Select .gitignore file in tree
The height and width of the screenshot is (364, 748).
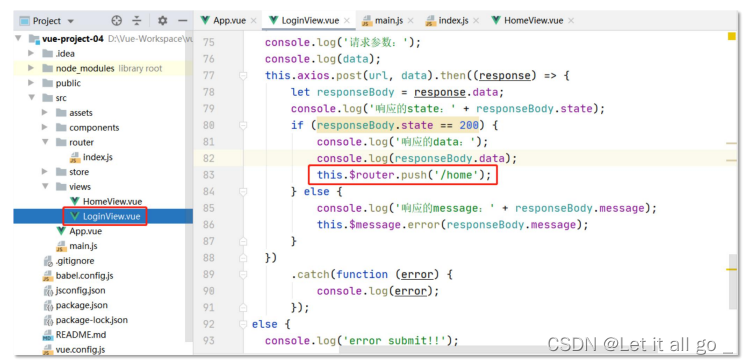(x=75, y=261)
